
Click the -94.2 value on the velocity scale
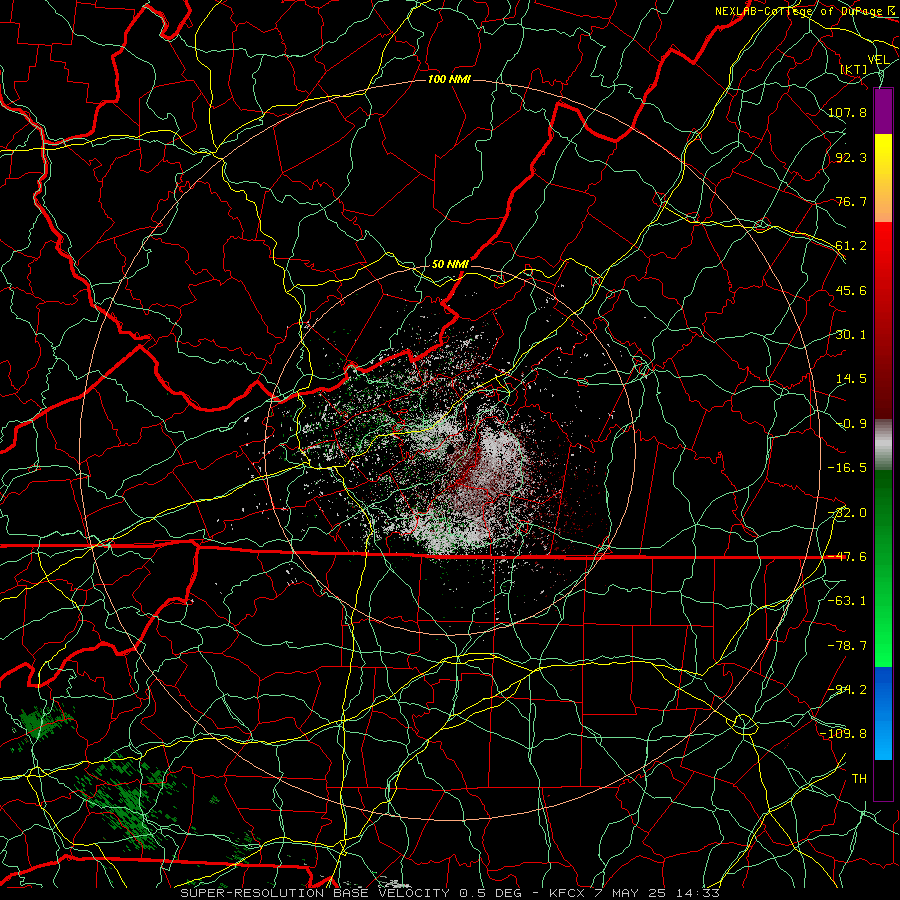pyautogui.click(x=847, y=690)
